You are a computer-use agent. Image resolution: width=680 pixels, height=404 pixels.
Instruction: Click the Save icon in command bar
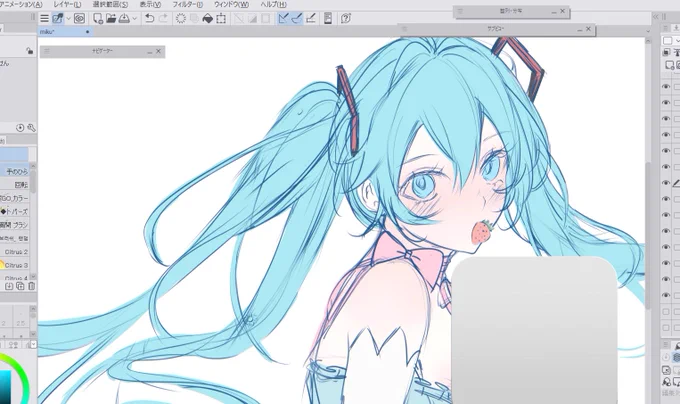pyautogui.click(x=124, y=18)
